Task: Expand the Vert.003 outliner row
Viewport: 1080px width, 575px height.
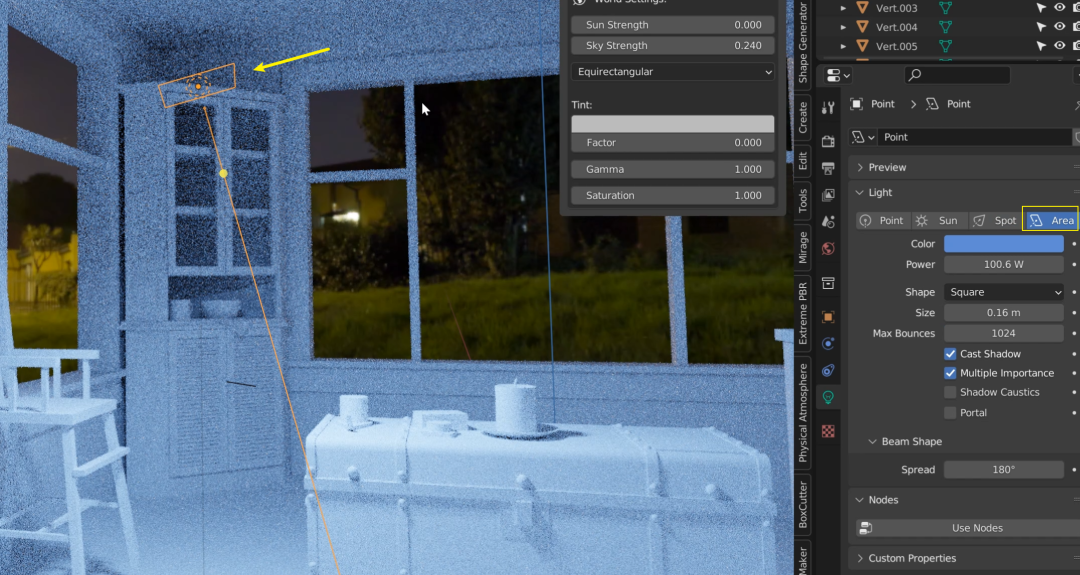Action: point(843,8)
